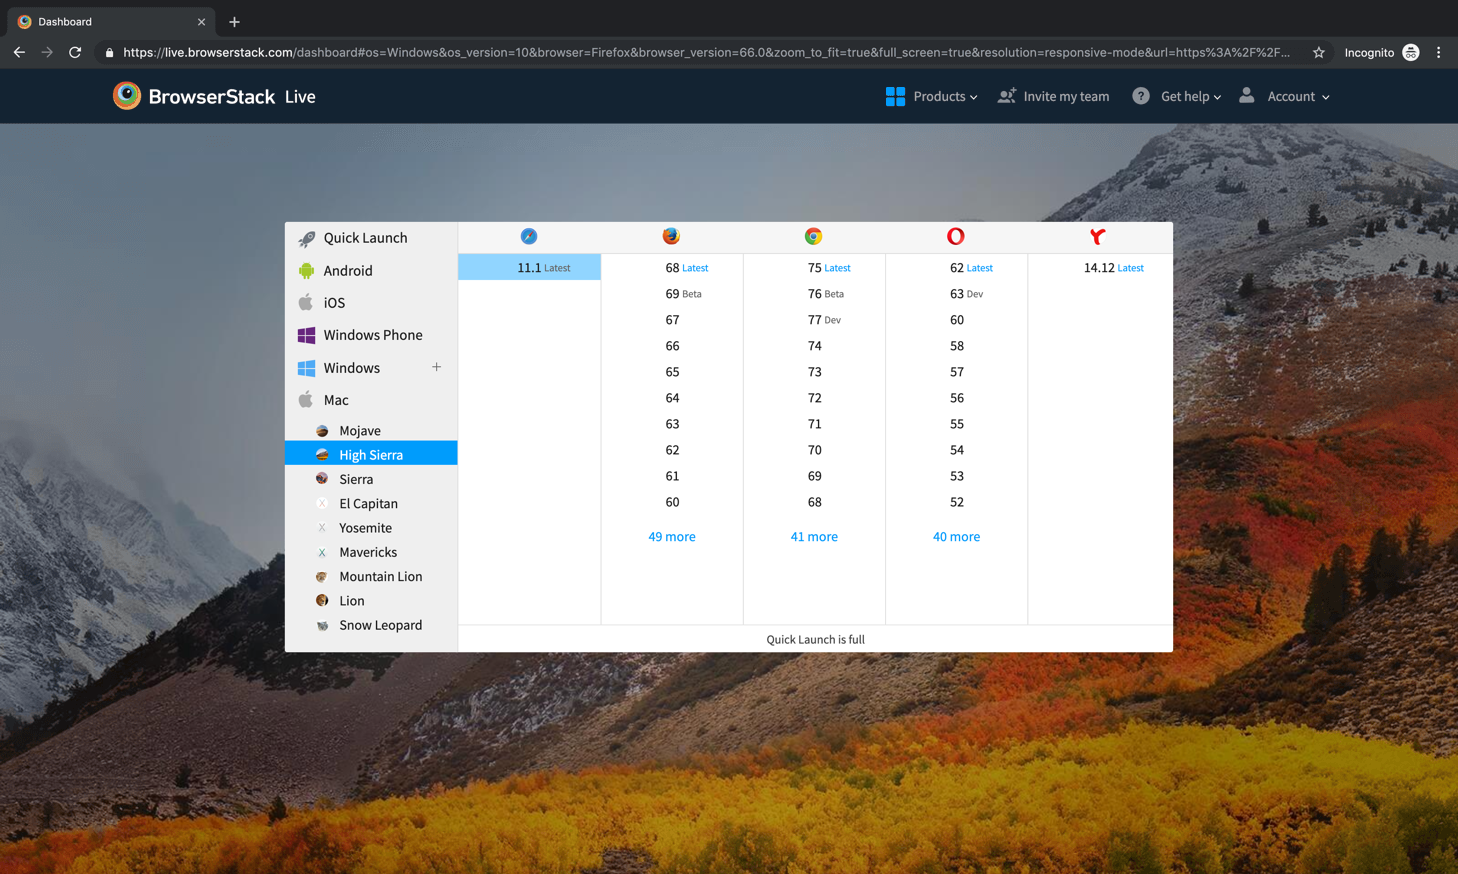Choose the High Sierra OS version
The height and width of the screenshot is (874, 1458).
[x=371, y=455]
